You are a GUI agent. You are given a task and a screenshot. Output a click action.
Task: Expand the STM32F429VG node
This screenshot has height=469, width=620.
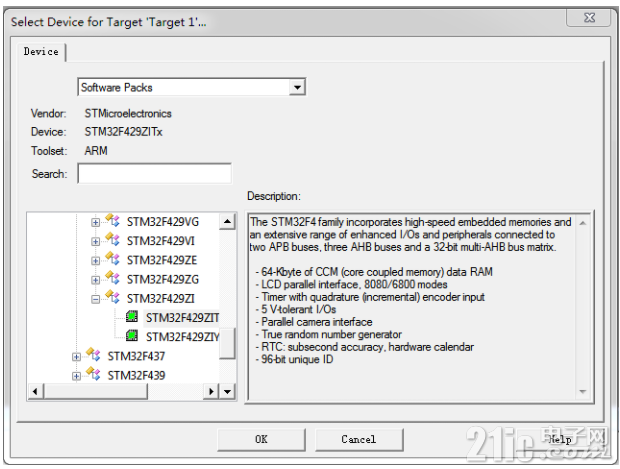click(95, 222)
